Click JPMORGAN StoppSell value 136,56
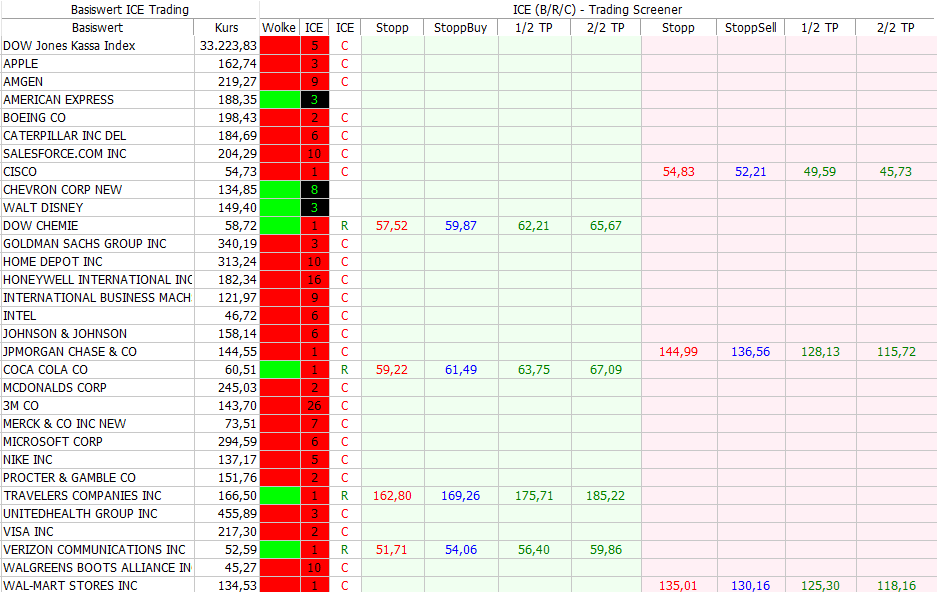Viewport: 937px width, 592px height. tap(751, 351)
